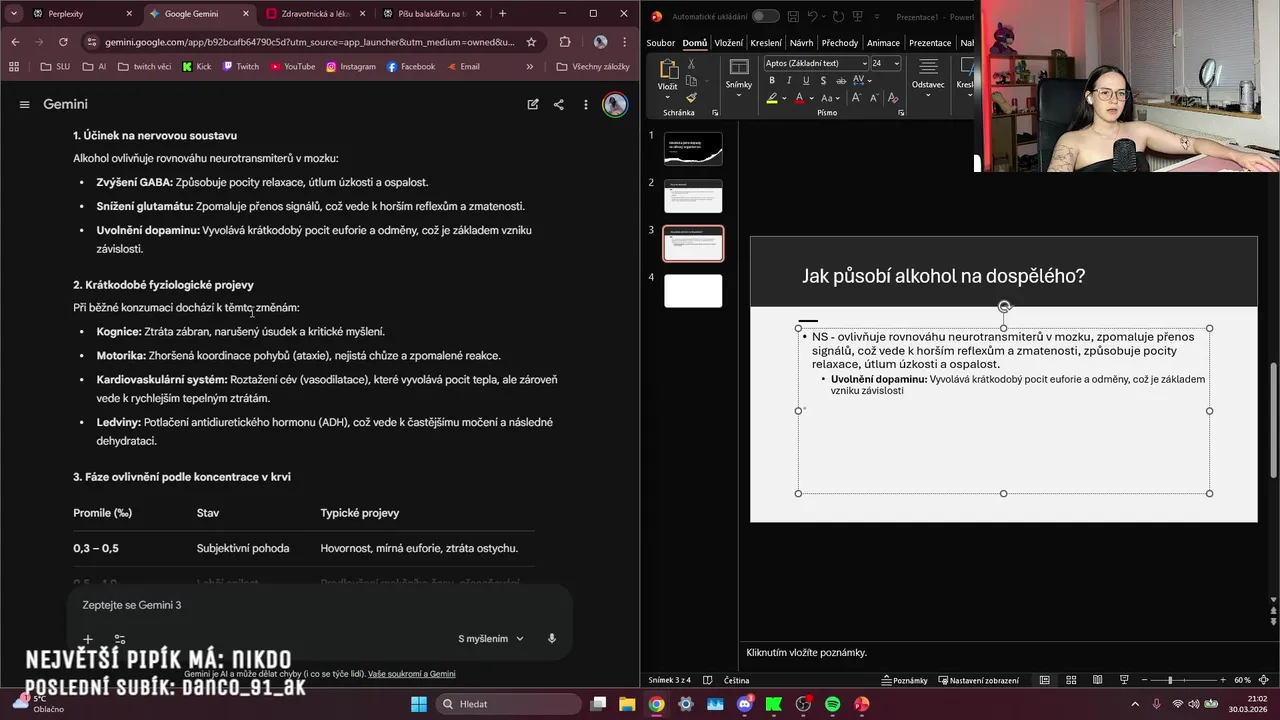Switch to the Kreslení ribbon tab
This screenshot has width=1280, height=720.
(x=766, y=43)
